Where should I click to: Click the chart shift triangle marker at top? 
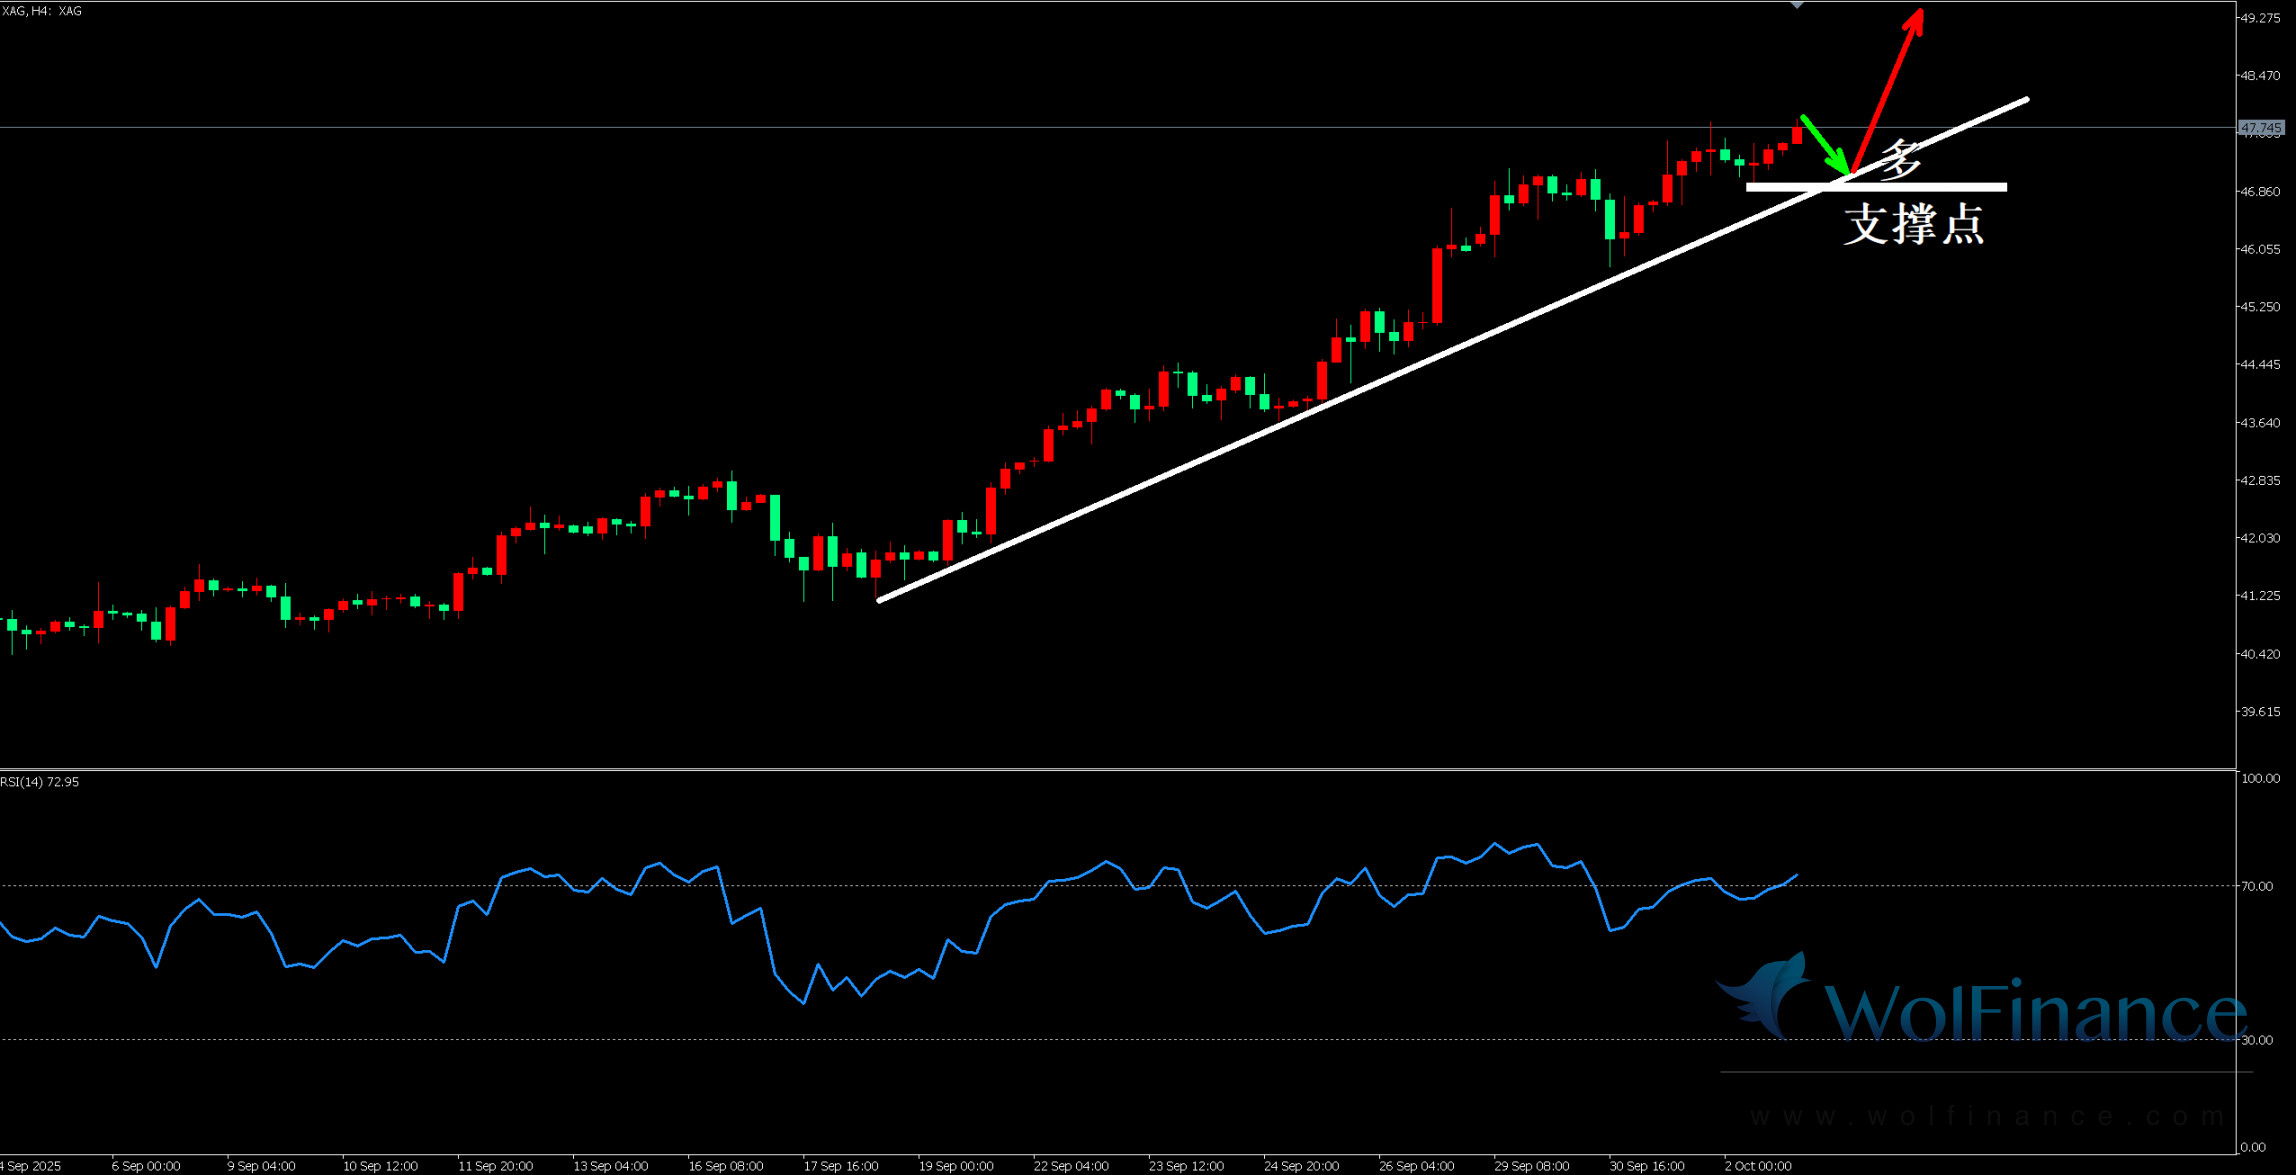point(1797,5)
